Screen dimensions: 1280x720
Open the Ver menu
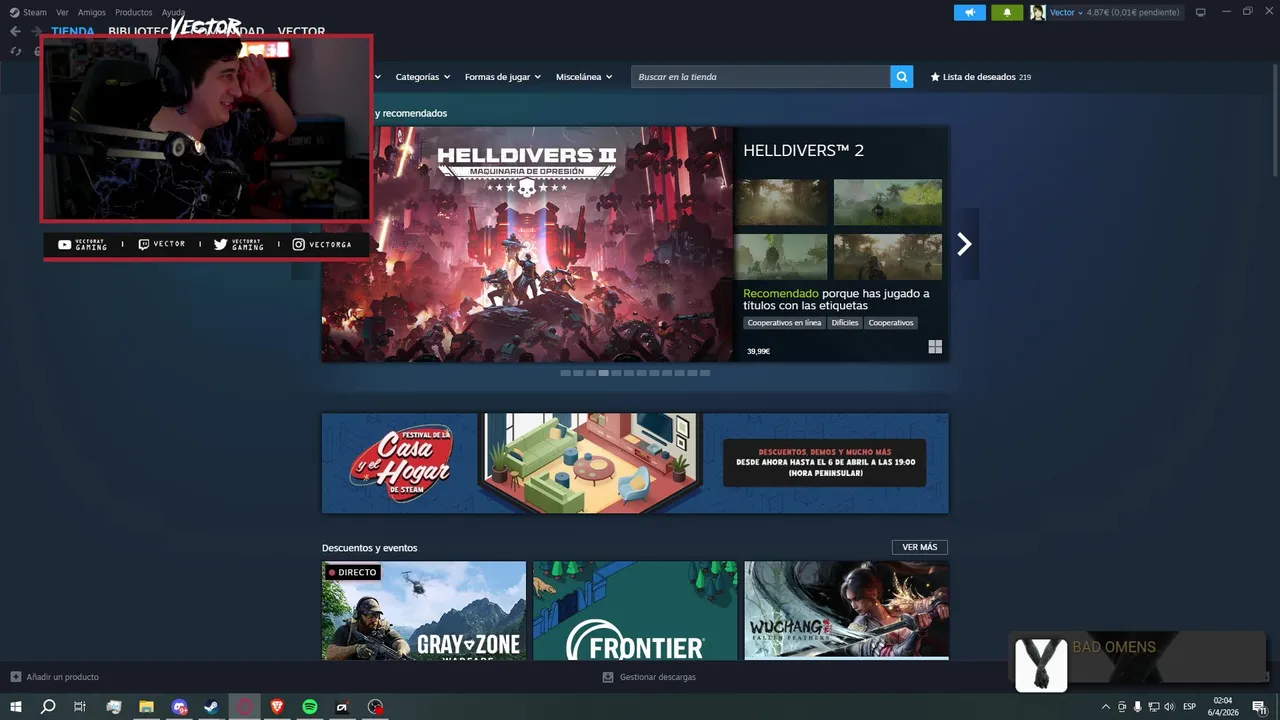pos(63,12)
